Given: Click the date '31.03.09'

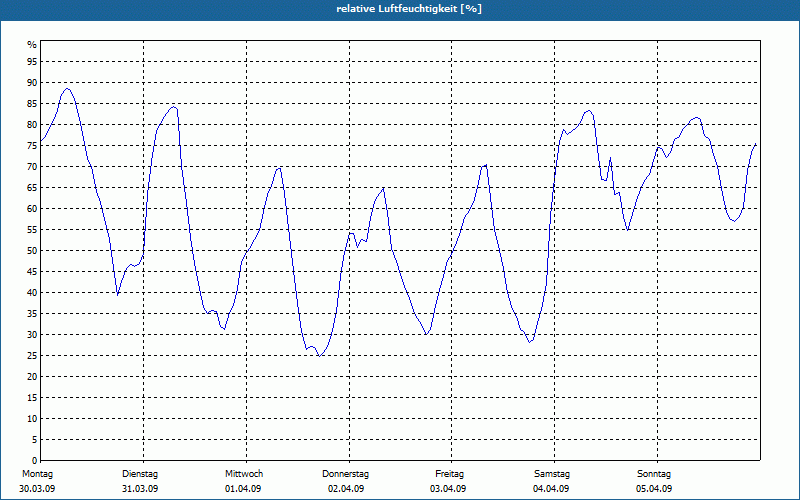Looking at the screenshot, I should [140, 489].
